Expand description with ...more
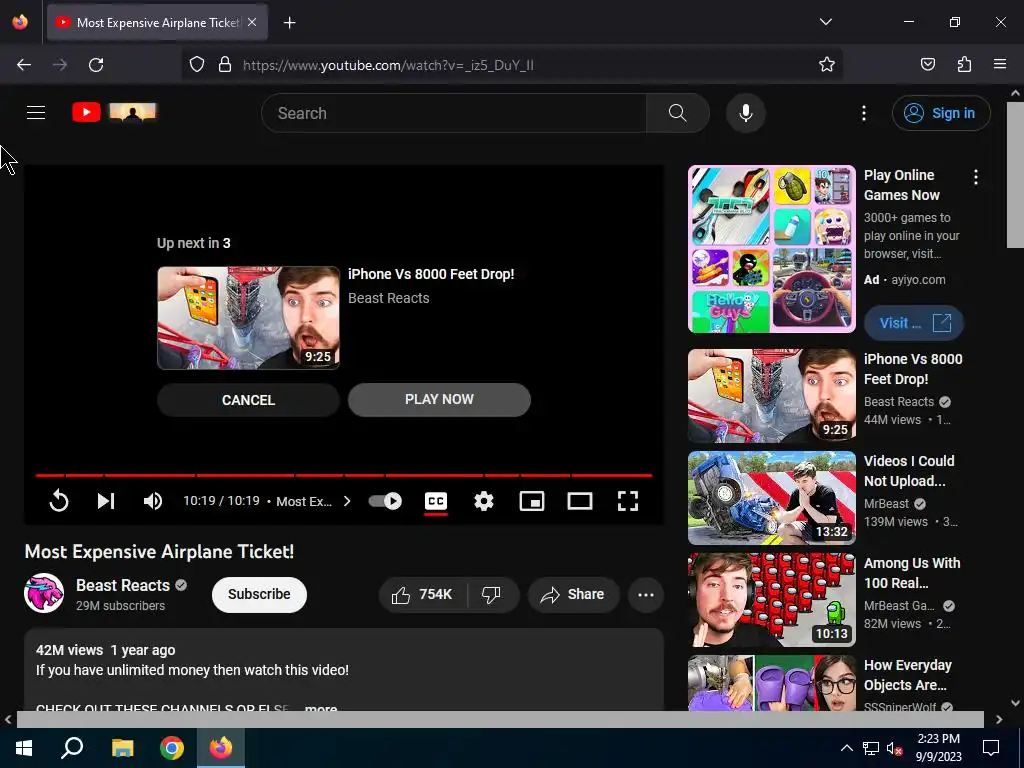 pyautogui.click(x=321, y=708)
